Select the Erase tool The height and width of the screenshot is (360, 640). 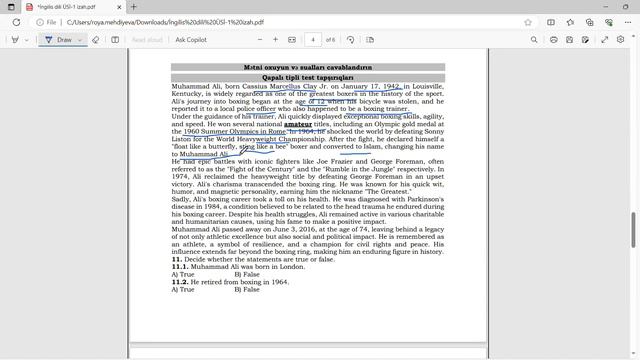pos(96,40)
